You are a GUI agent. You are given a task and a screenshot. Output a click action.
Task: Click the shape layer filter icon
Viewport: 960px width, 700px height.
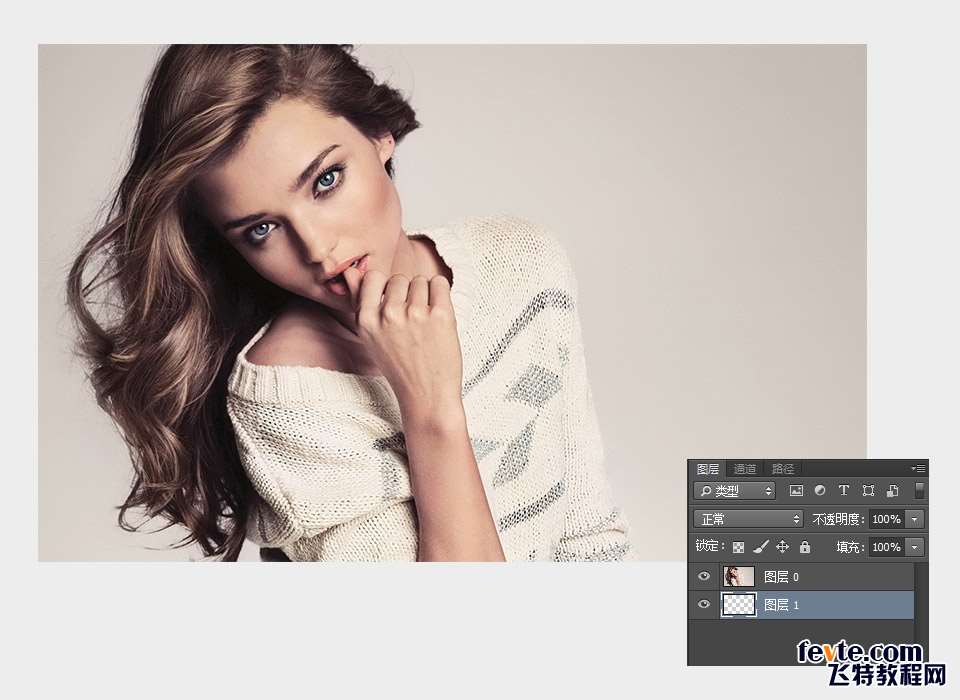868,491
